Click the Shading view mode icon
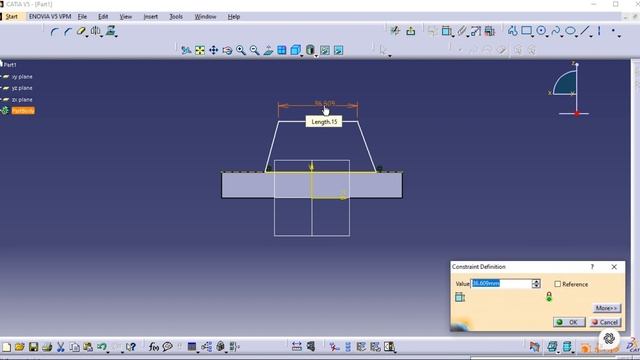The height and width of the screenshot is (360, 640). tap(310, 50)
